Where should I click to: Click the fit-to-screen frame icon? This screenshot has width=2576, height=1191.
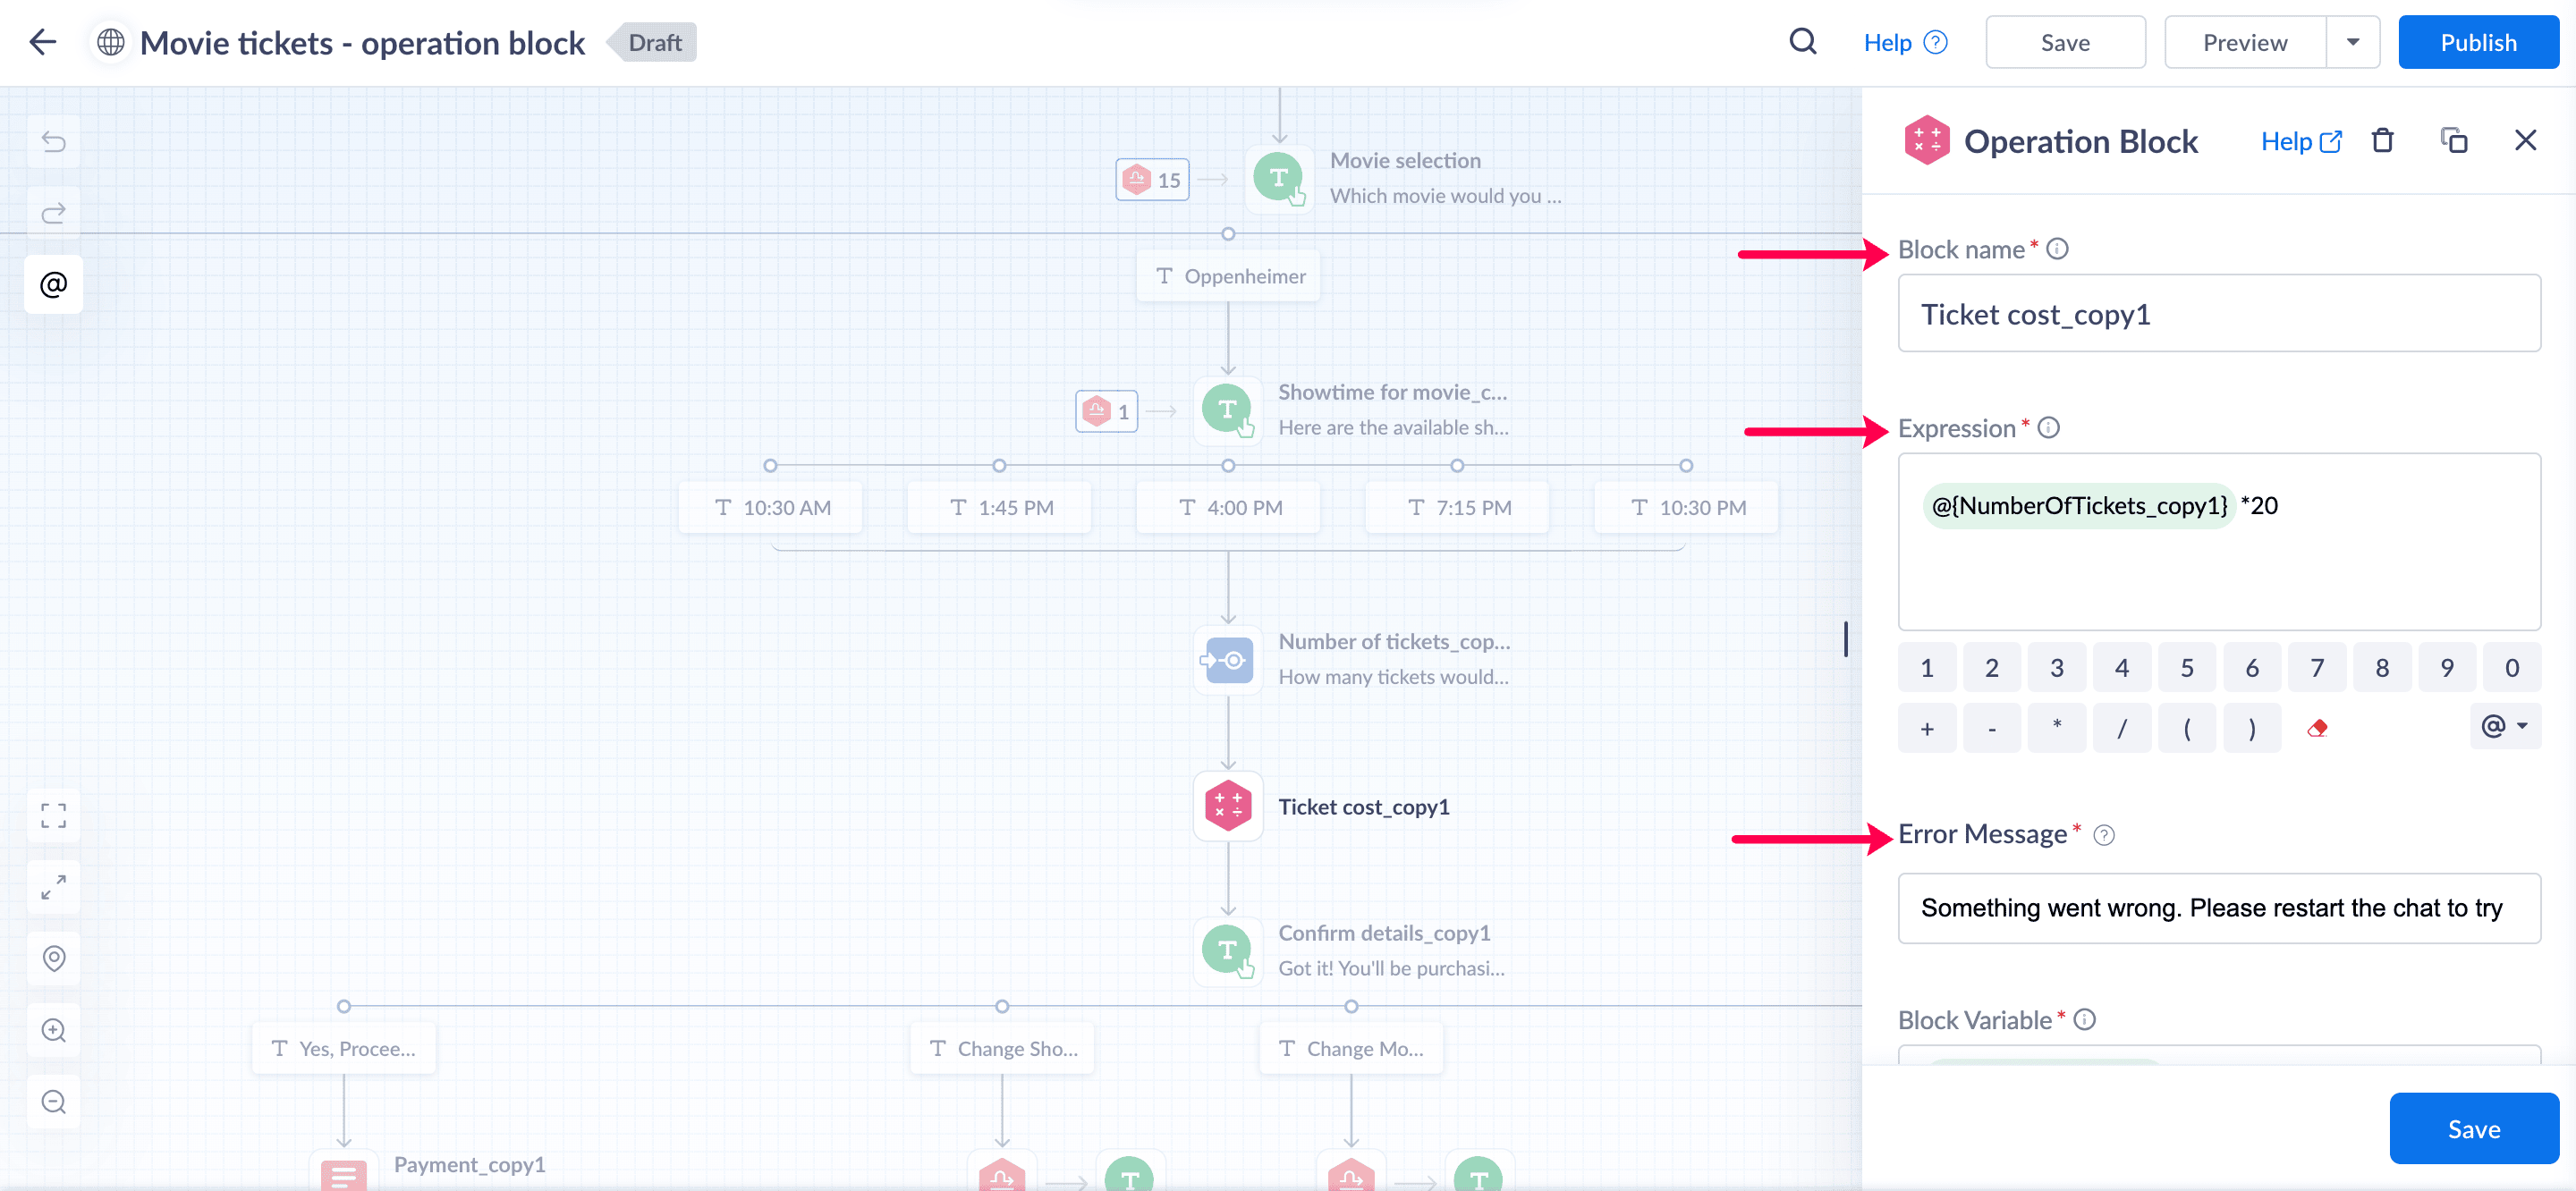pos(54,816)
